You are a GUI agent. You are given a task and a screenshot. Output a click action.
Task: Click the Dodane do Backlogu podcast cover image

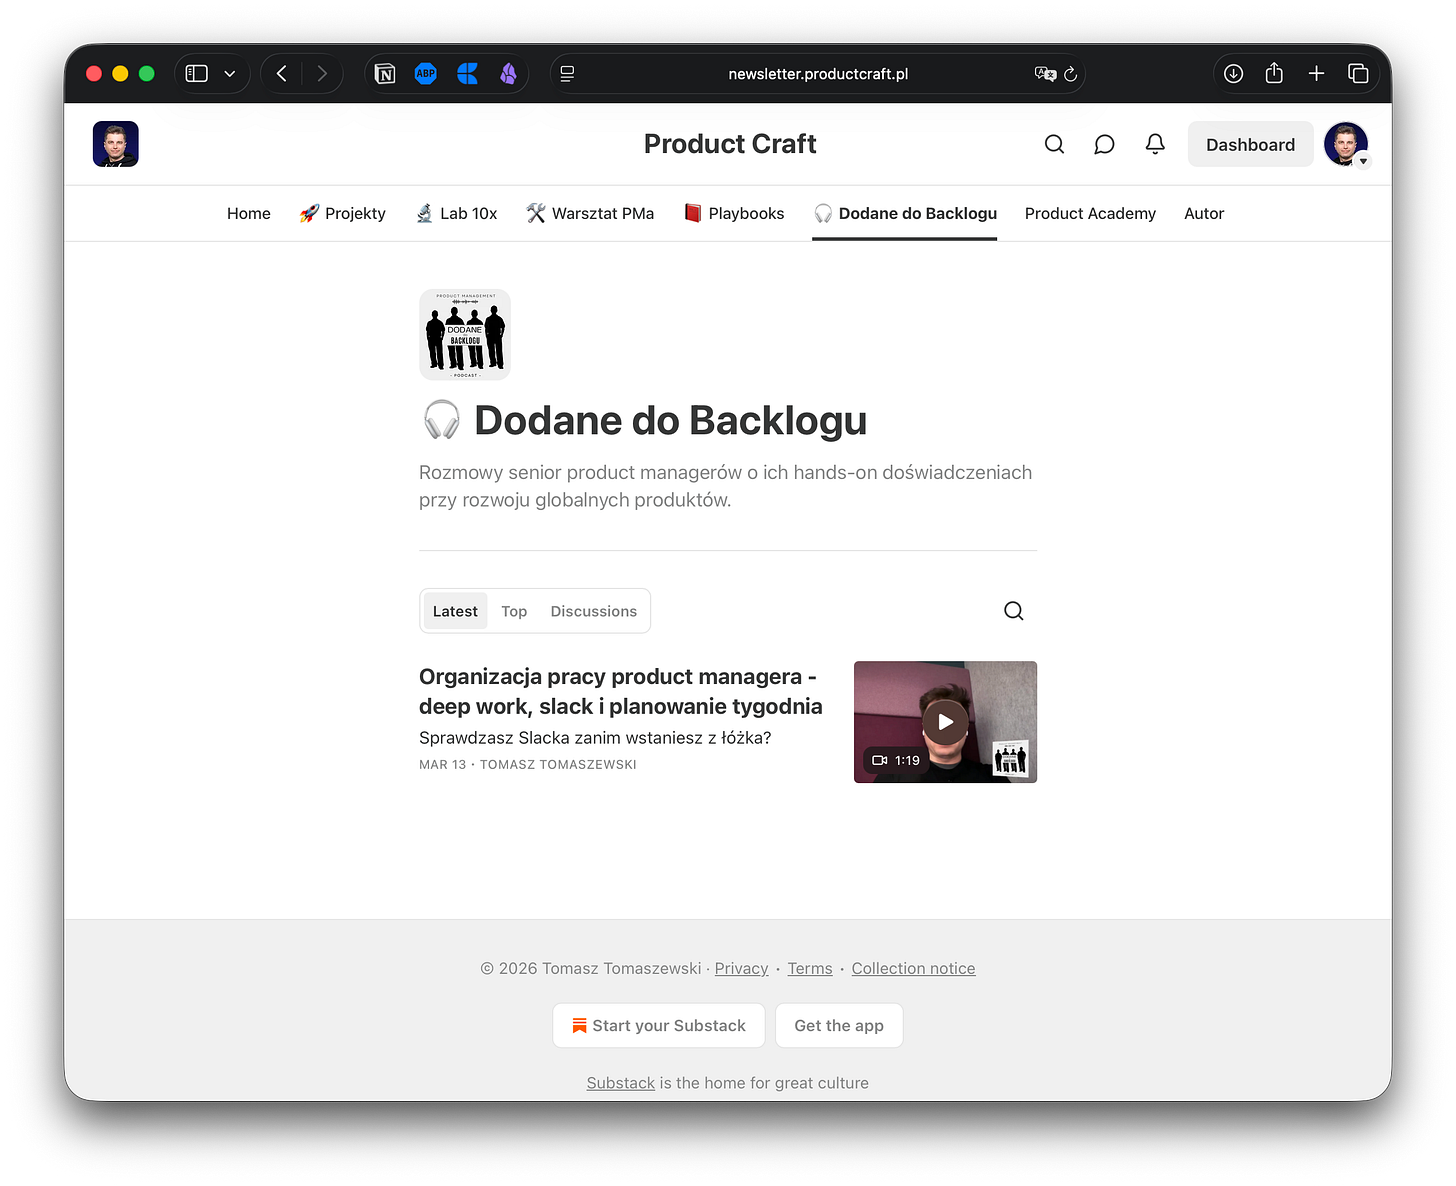point(465,335)
